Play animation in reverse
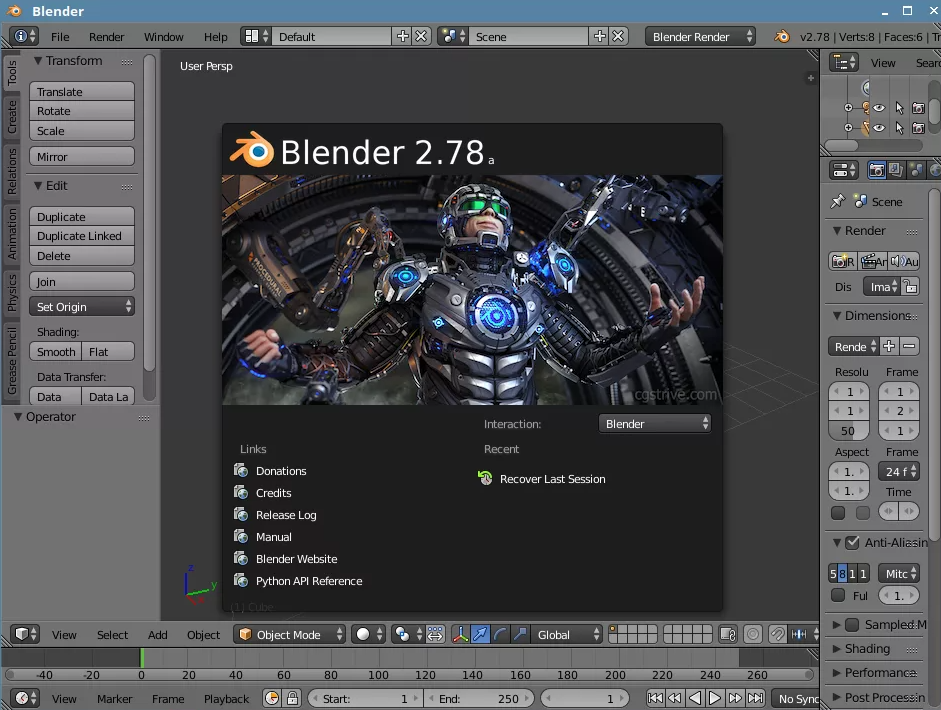Viewport: 941px width, 710px height. 695,698
